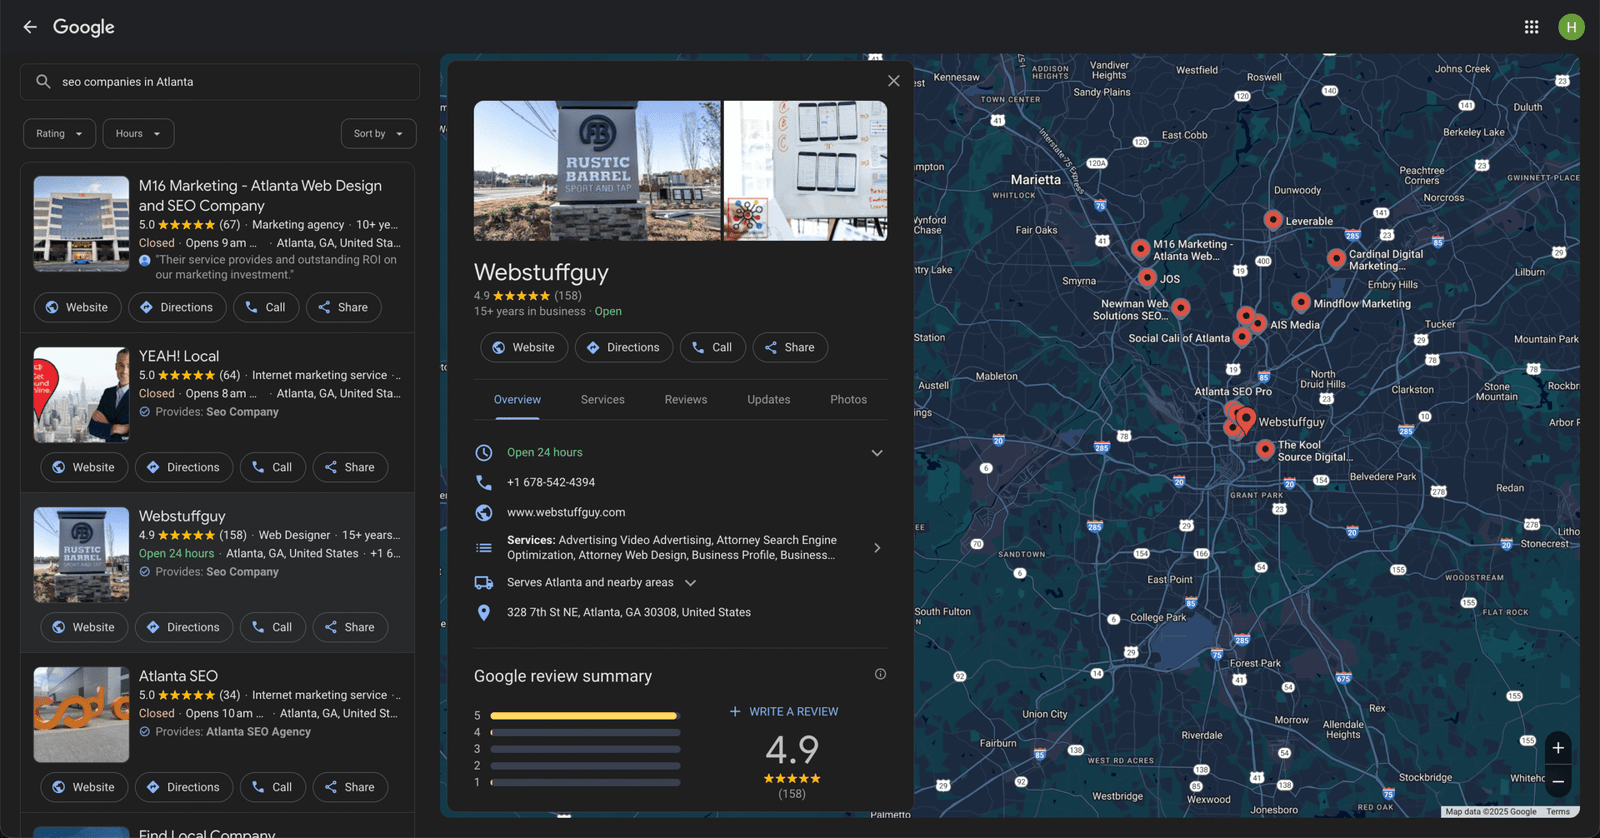The width and height of the screenshot is (1600, 838).
Task: Open the Atlanta SEO listing thumbnail
Action: coord(81,715)
